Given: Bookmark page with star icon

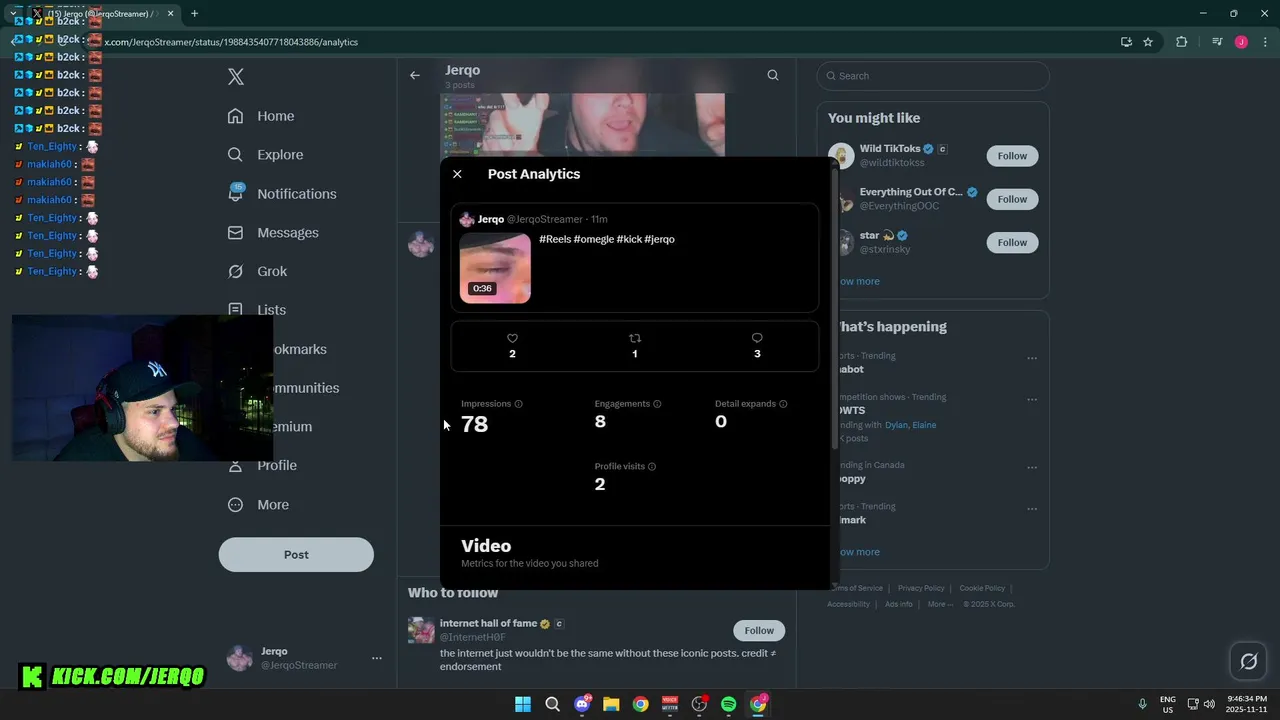Looking at the screenshot, I should coord(1148,42).
